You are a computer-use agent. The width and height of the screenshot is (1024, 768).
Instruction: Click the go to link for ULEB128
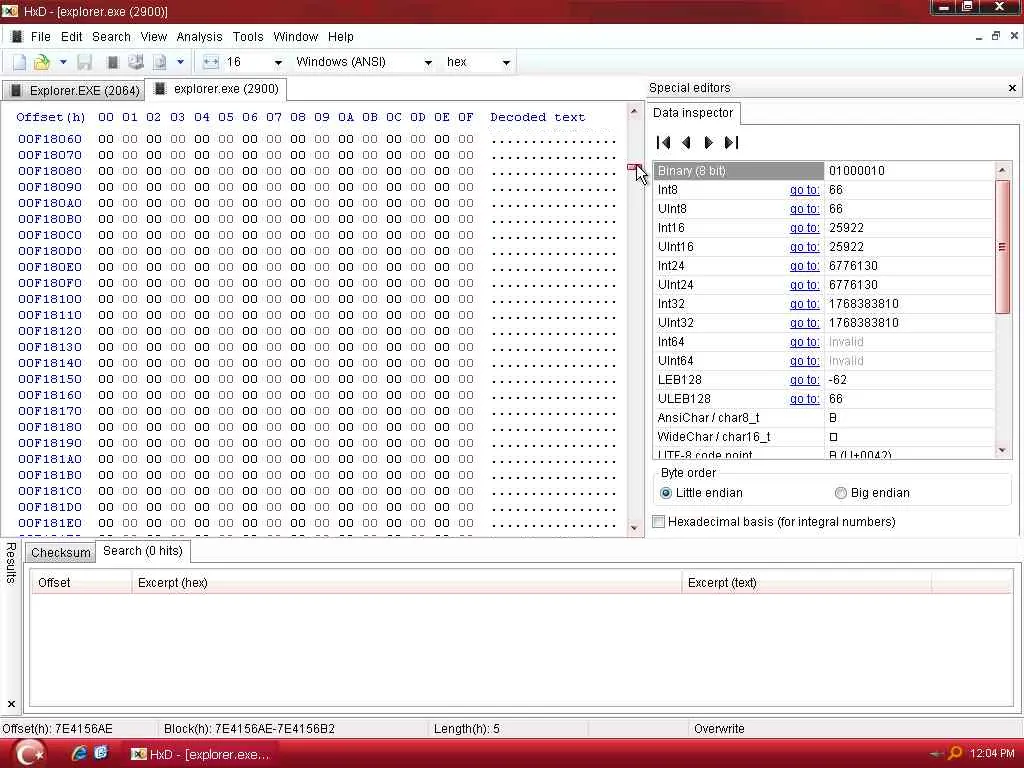tap(804, 398)
